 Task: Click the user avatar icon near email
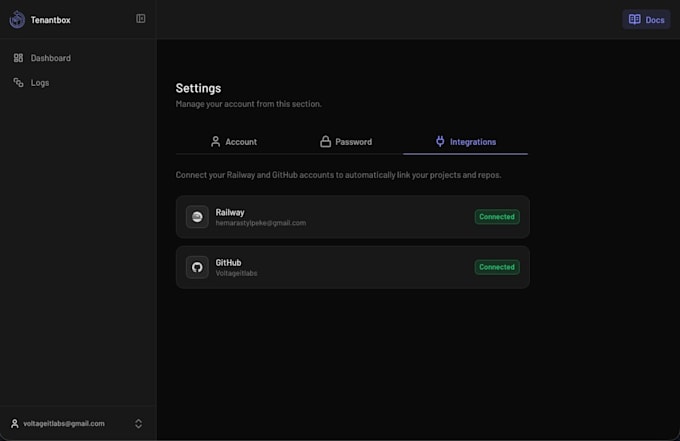(15, 423)
